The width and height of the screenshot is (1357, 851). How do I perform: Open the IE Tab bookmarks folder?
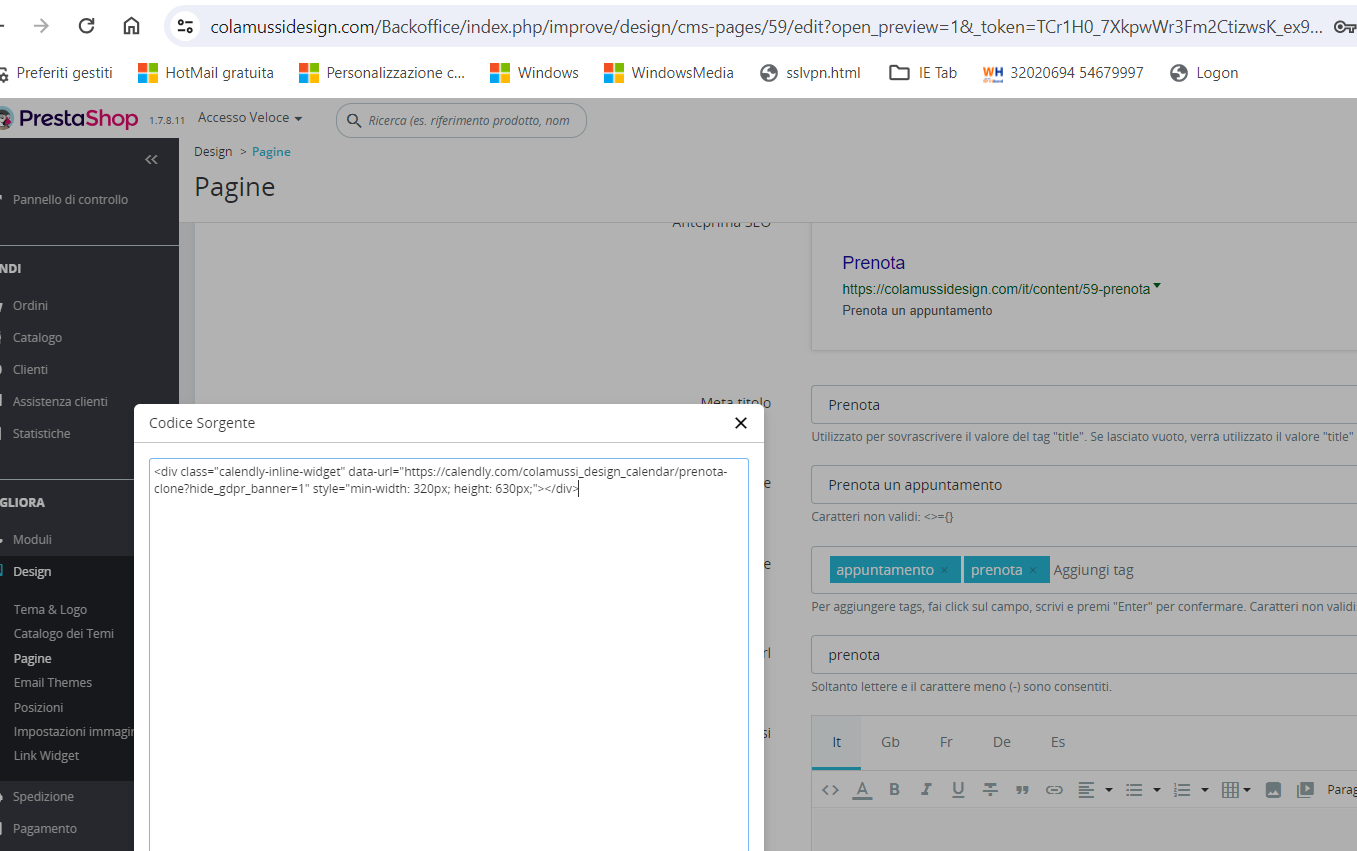923,73
